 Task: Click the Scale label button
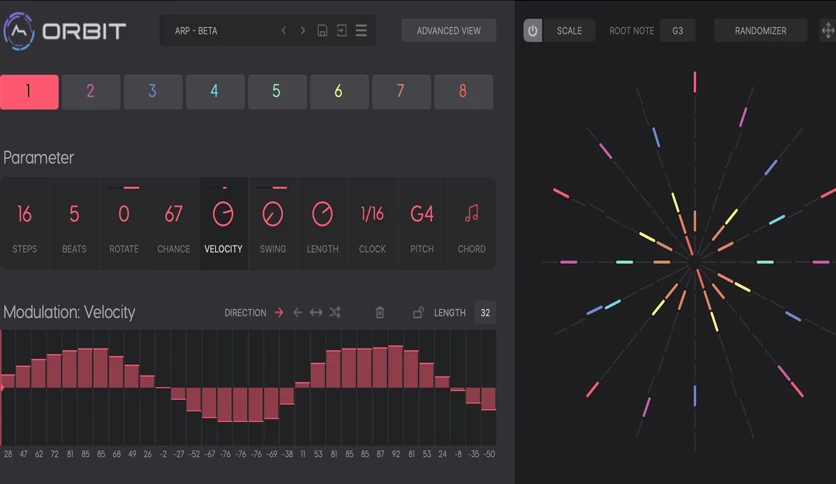(x=569, y=30)
